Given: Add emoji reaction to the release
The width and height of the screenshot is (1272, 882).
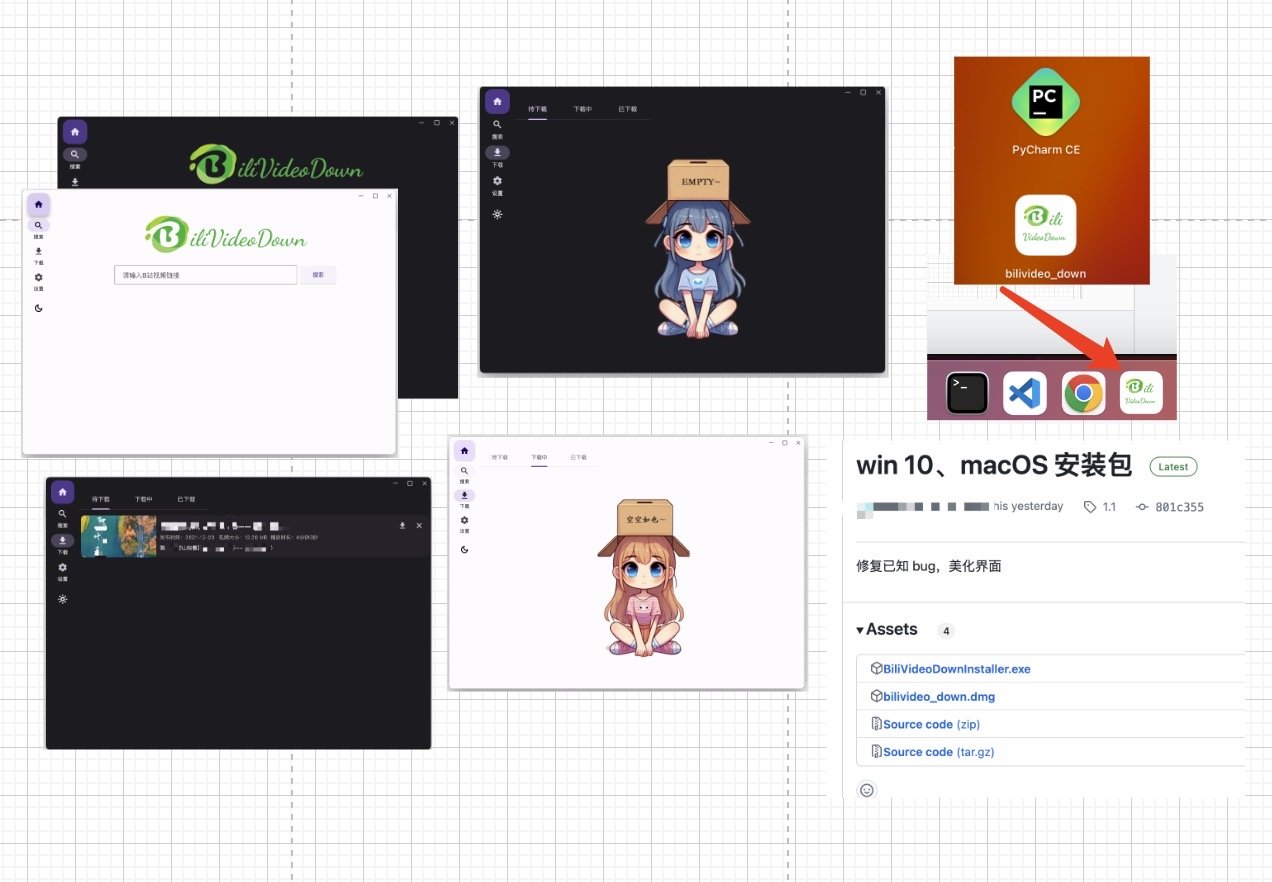Looking at the screenshot, I should 867,790.
